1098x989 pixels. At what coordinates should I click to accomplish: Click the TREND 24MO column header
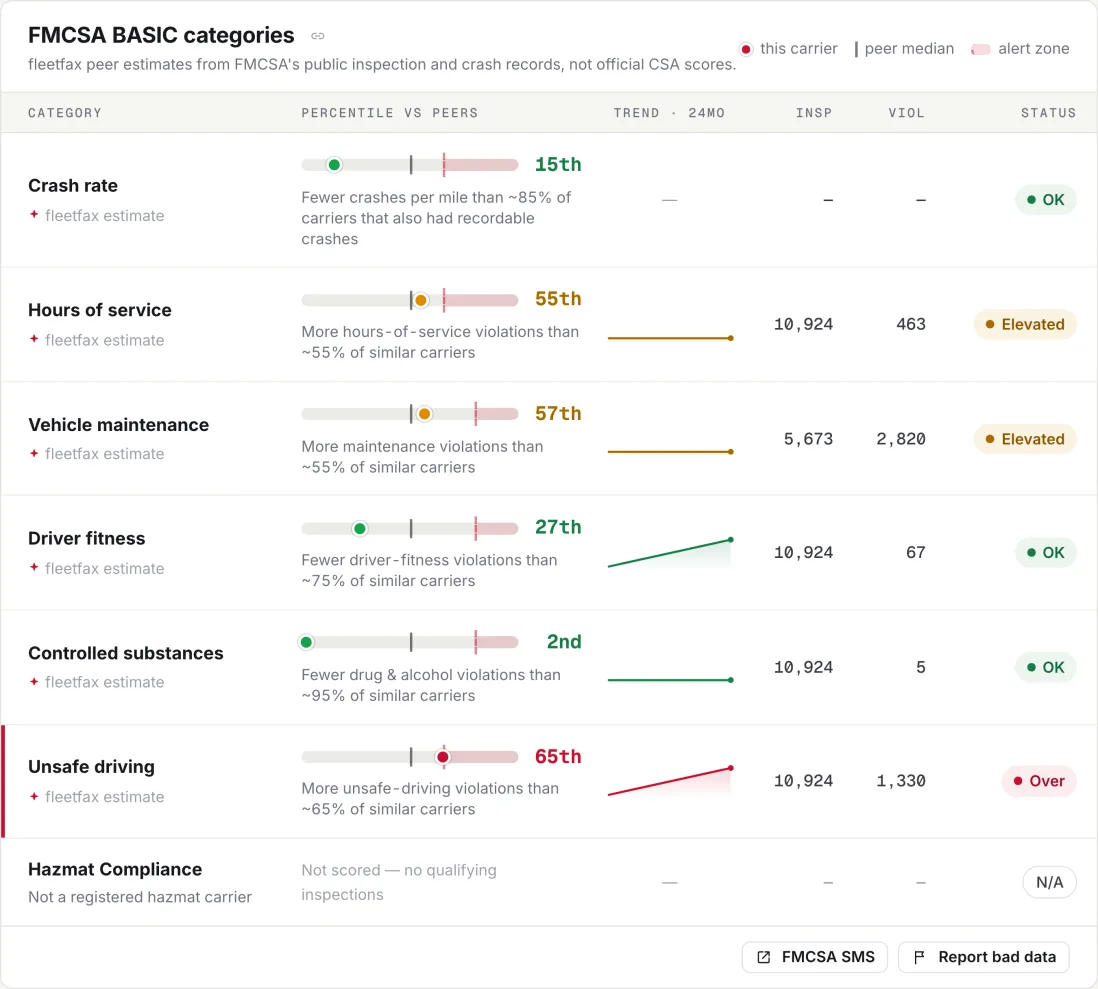pyautogui.click(x=669, y=113)
